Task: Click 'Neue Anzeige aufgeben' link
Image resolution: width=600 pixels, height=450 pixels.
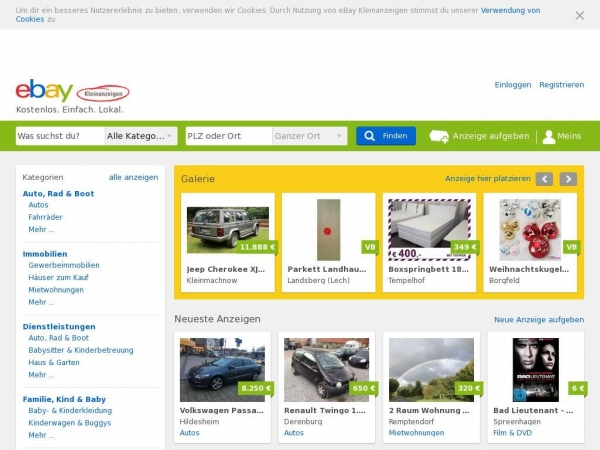Action: tap(539, 320)
